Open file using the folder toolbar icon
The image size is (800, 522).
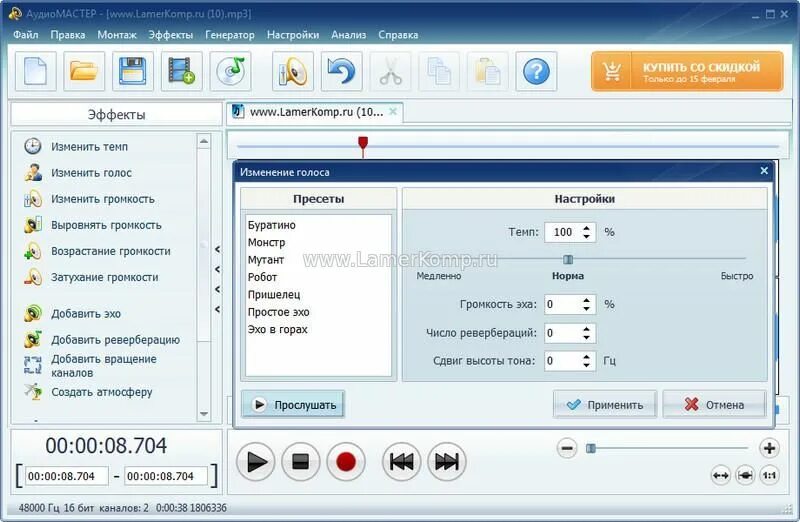[84, 71]
